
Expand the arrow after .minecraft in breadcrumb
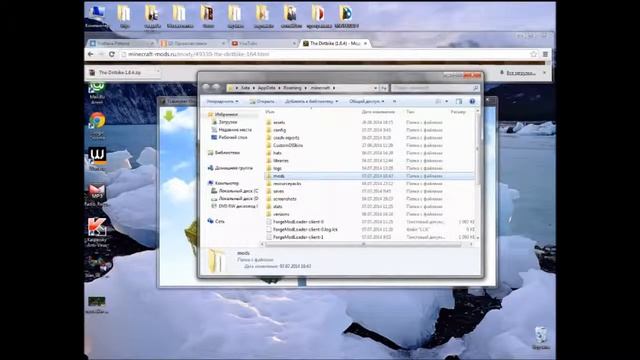pos(334,88)
